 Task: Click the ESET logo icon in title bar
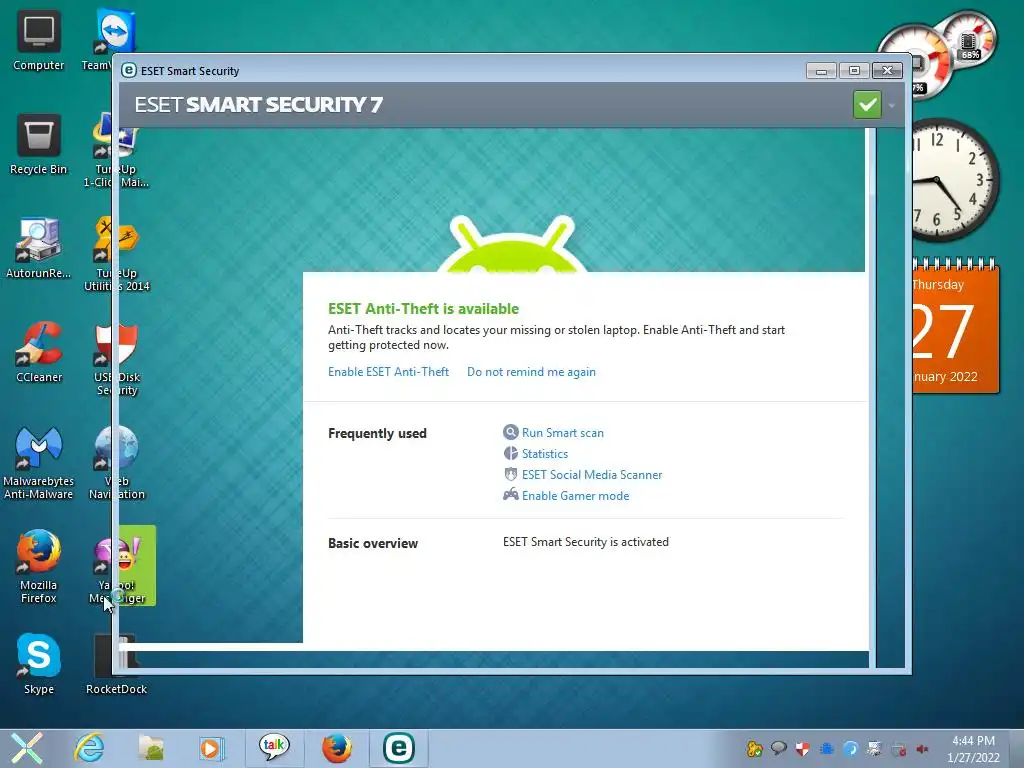129,71
